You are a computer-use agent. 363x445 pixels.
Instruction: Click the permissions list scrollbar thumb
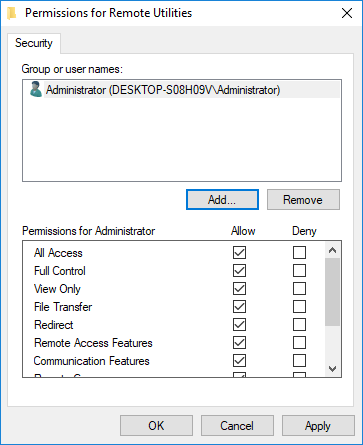[332, 292]
